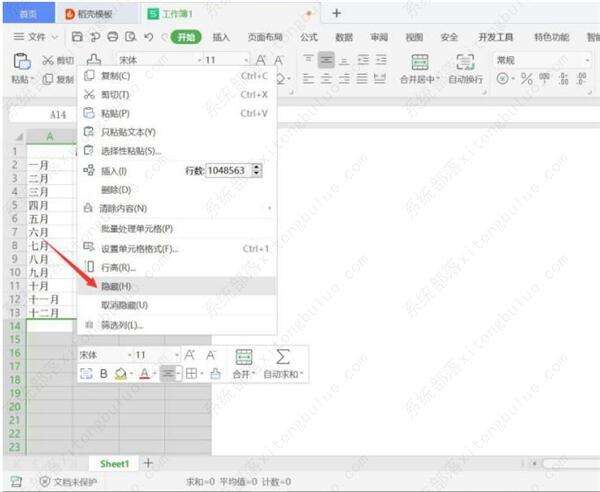Choose 剪切(T) in the context menu
The width and height of the screenshot is (600, 492).
[x=176, y=94]
